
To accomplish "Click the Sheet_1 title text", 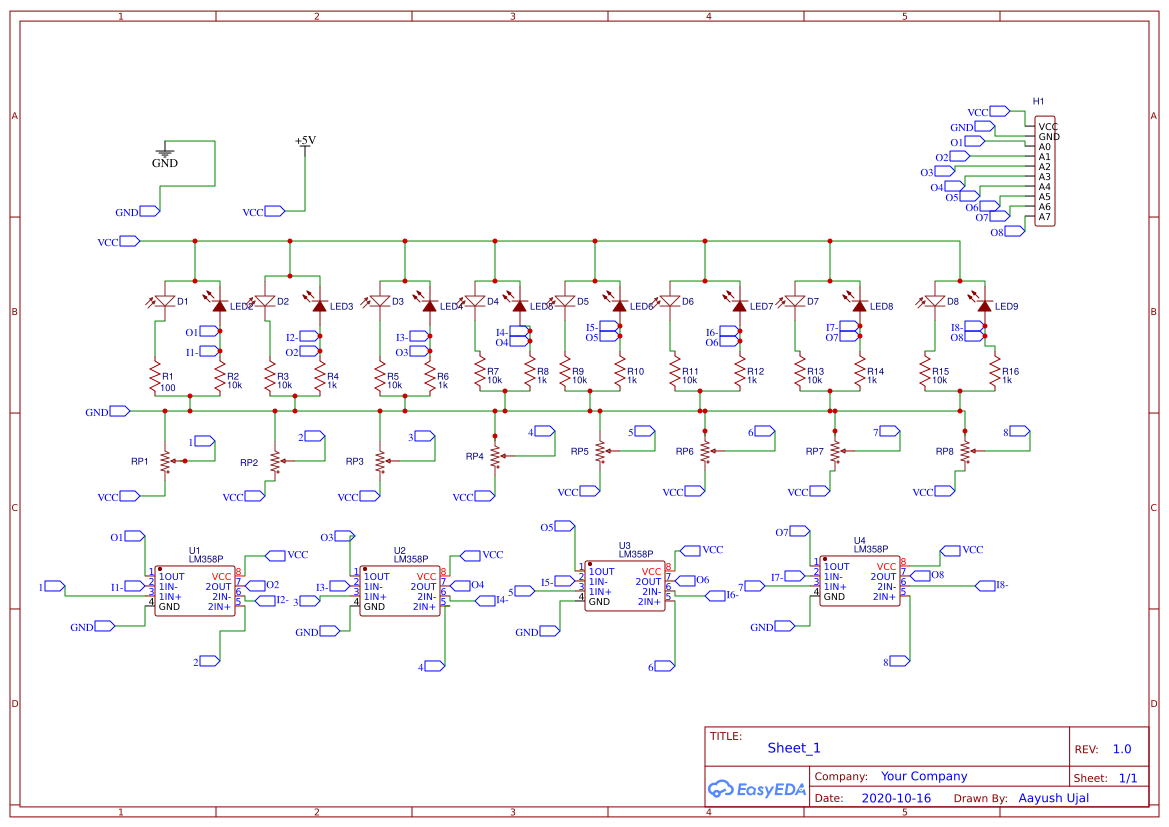I will click(793, 747).
